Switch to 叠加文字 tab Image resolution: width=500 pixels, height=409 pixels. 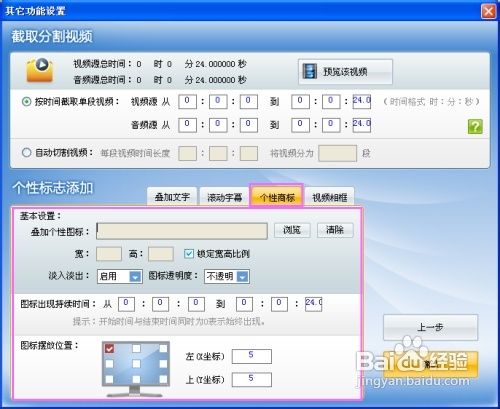(172, 197)
